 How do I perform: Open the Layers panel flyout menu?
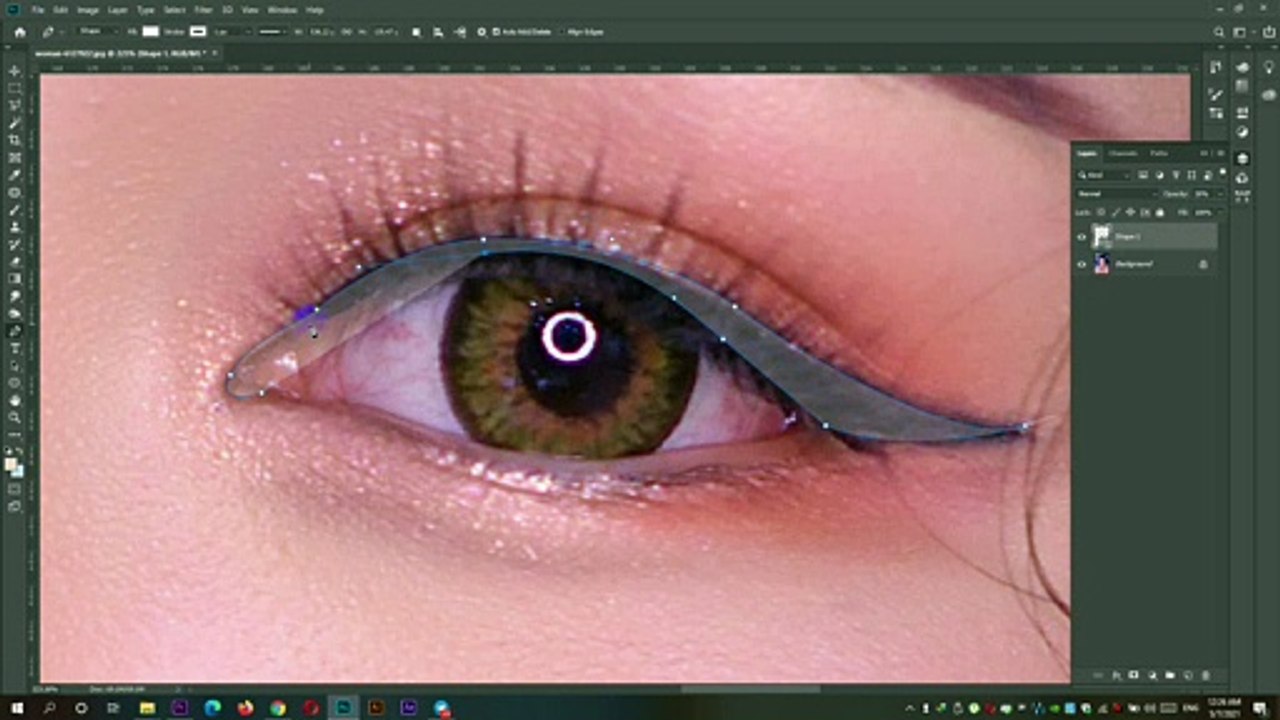(x=1220, y=153)
